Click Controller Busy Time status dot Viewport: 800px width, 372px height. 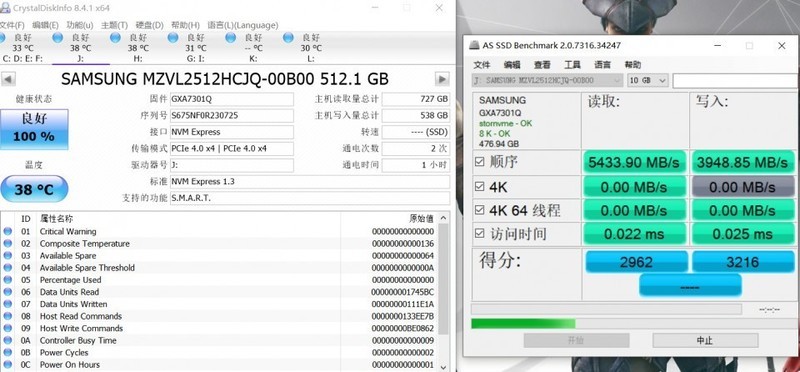[8, 340]
